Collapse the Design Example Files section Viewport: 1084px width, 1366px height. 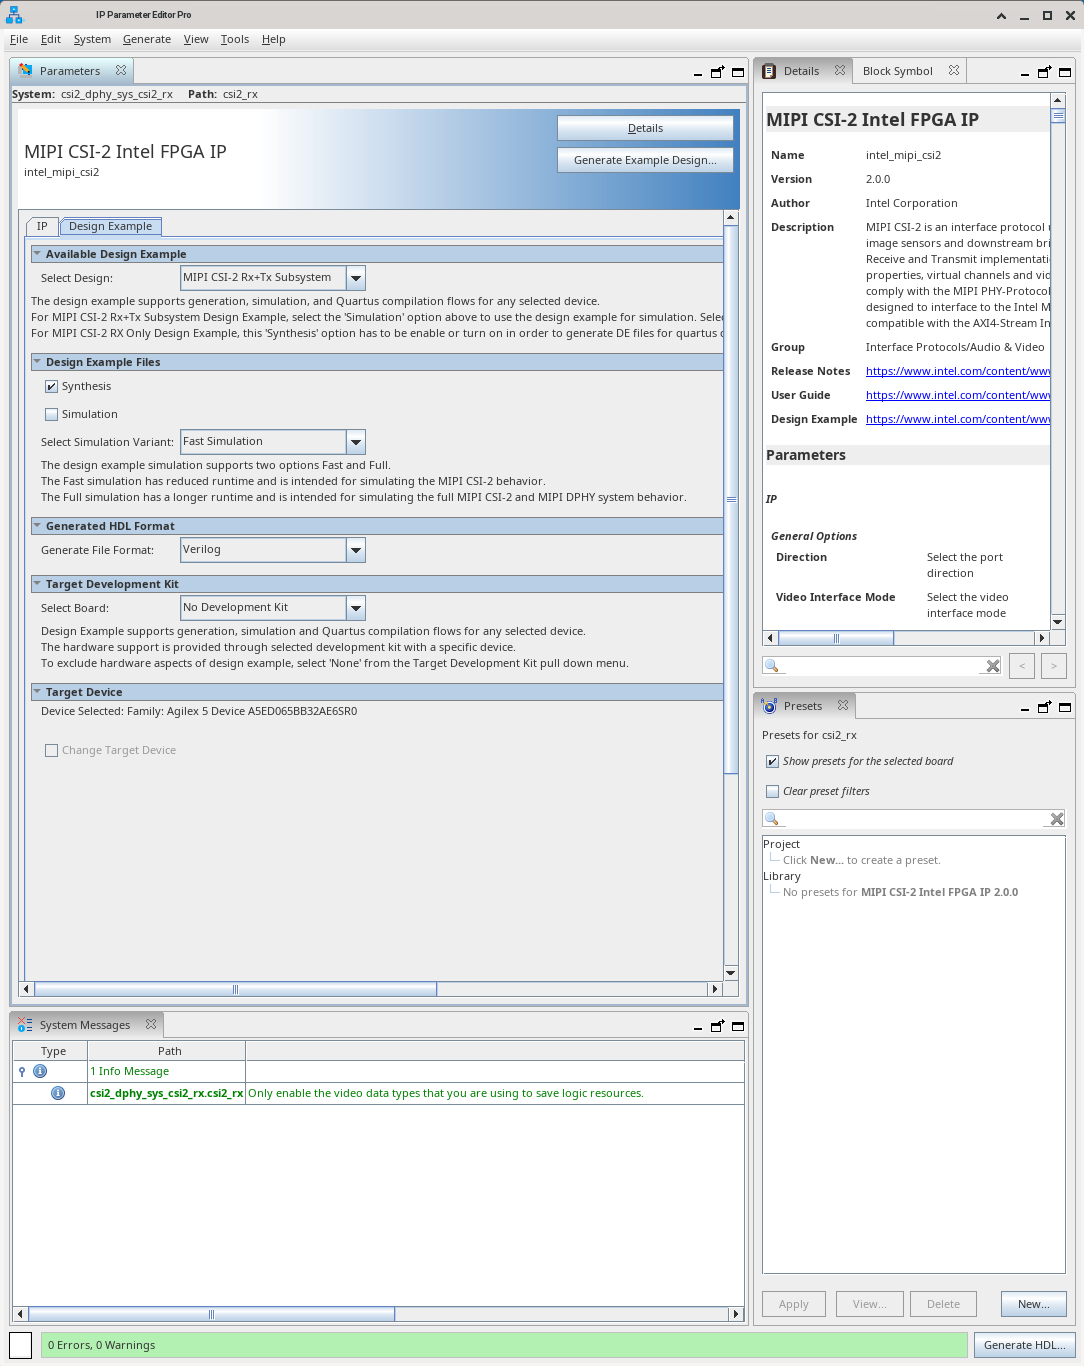(x=37, y=362)
